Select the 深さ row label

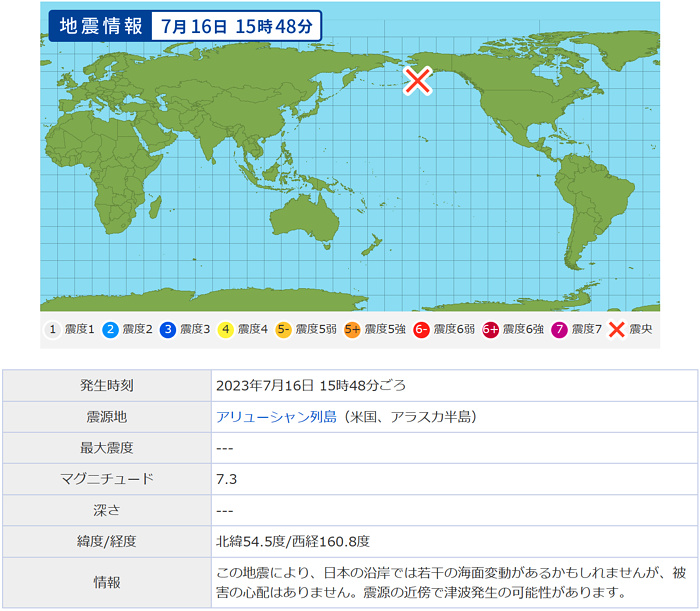click(107, 511)
